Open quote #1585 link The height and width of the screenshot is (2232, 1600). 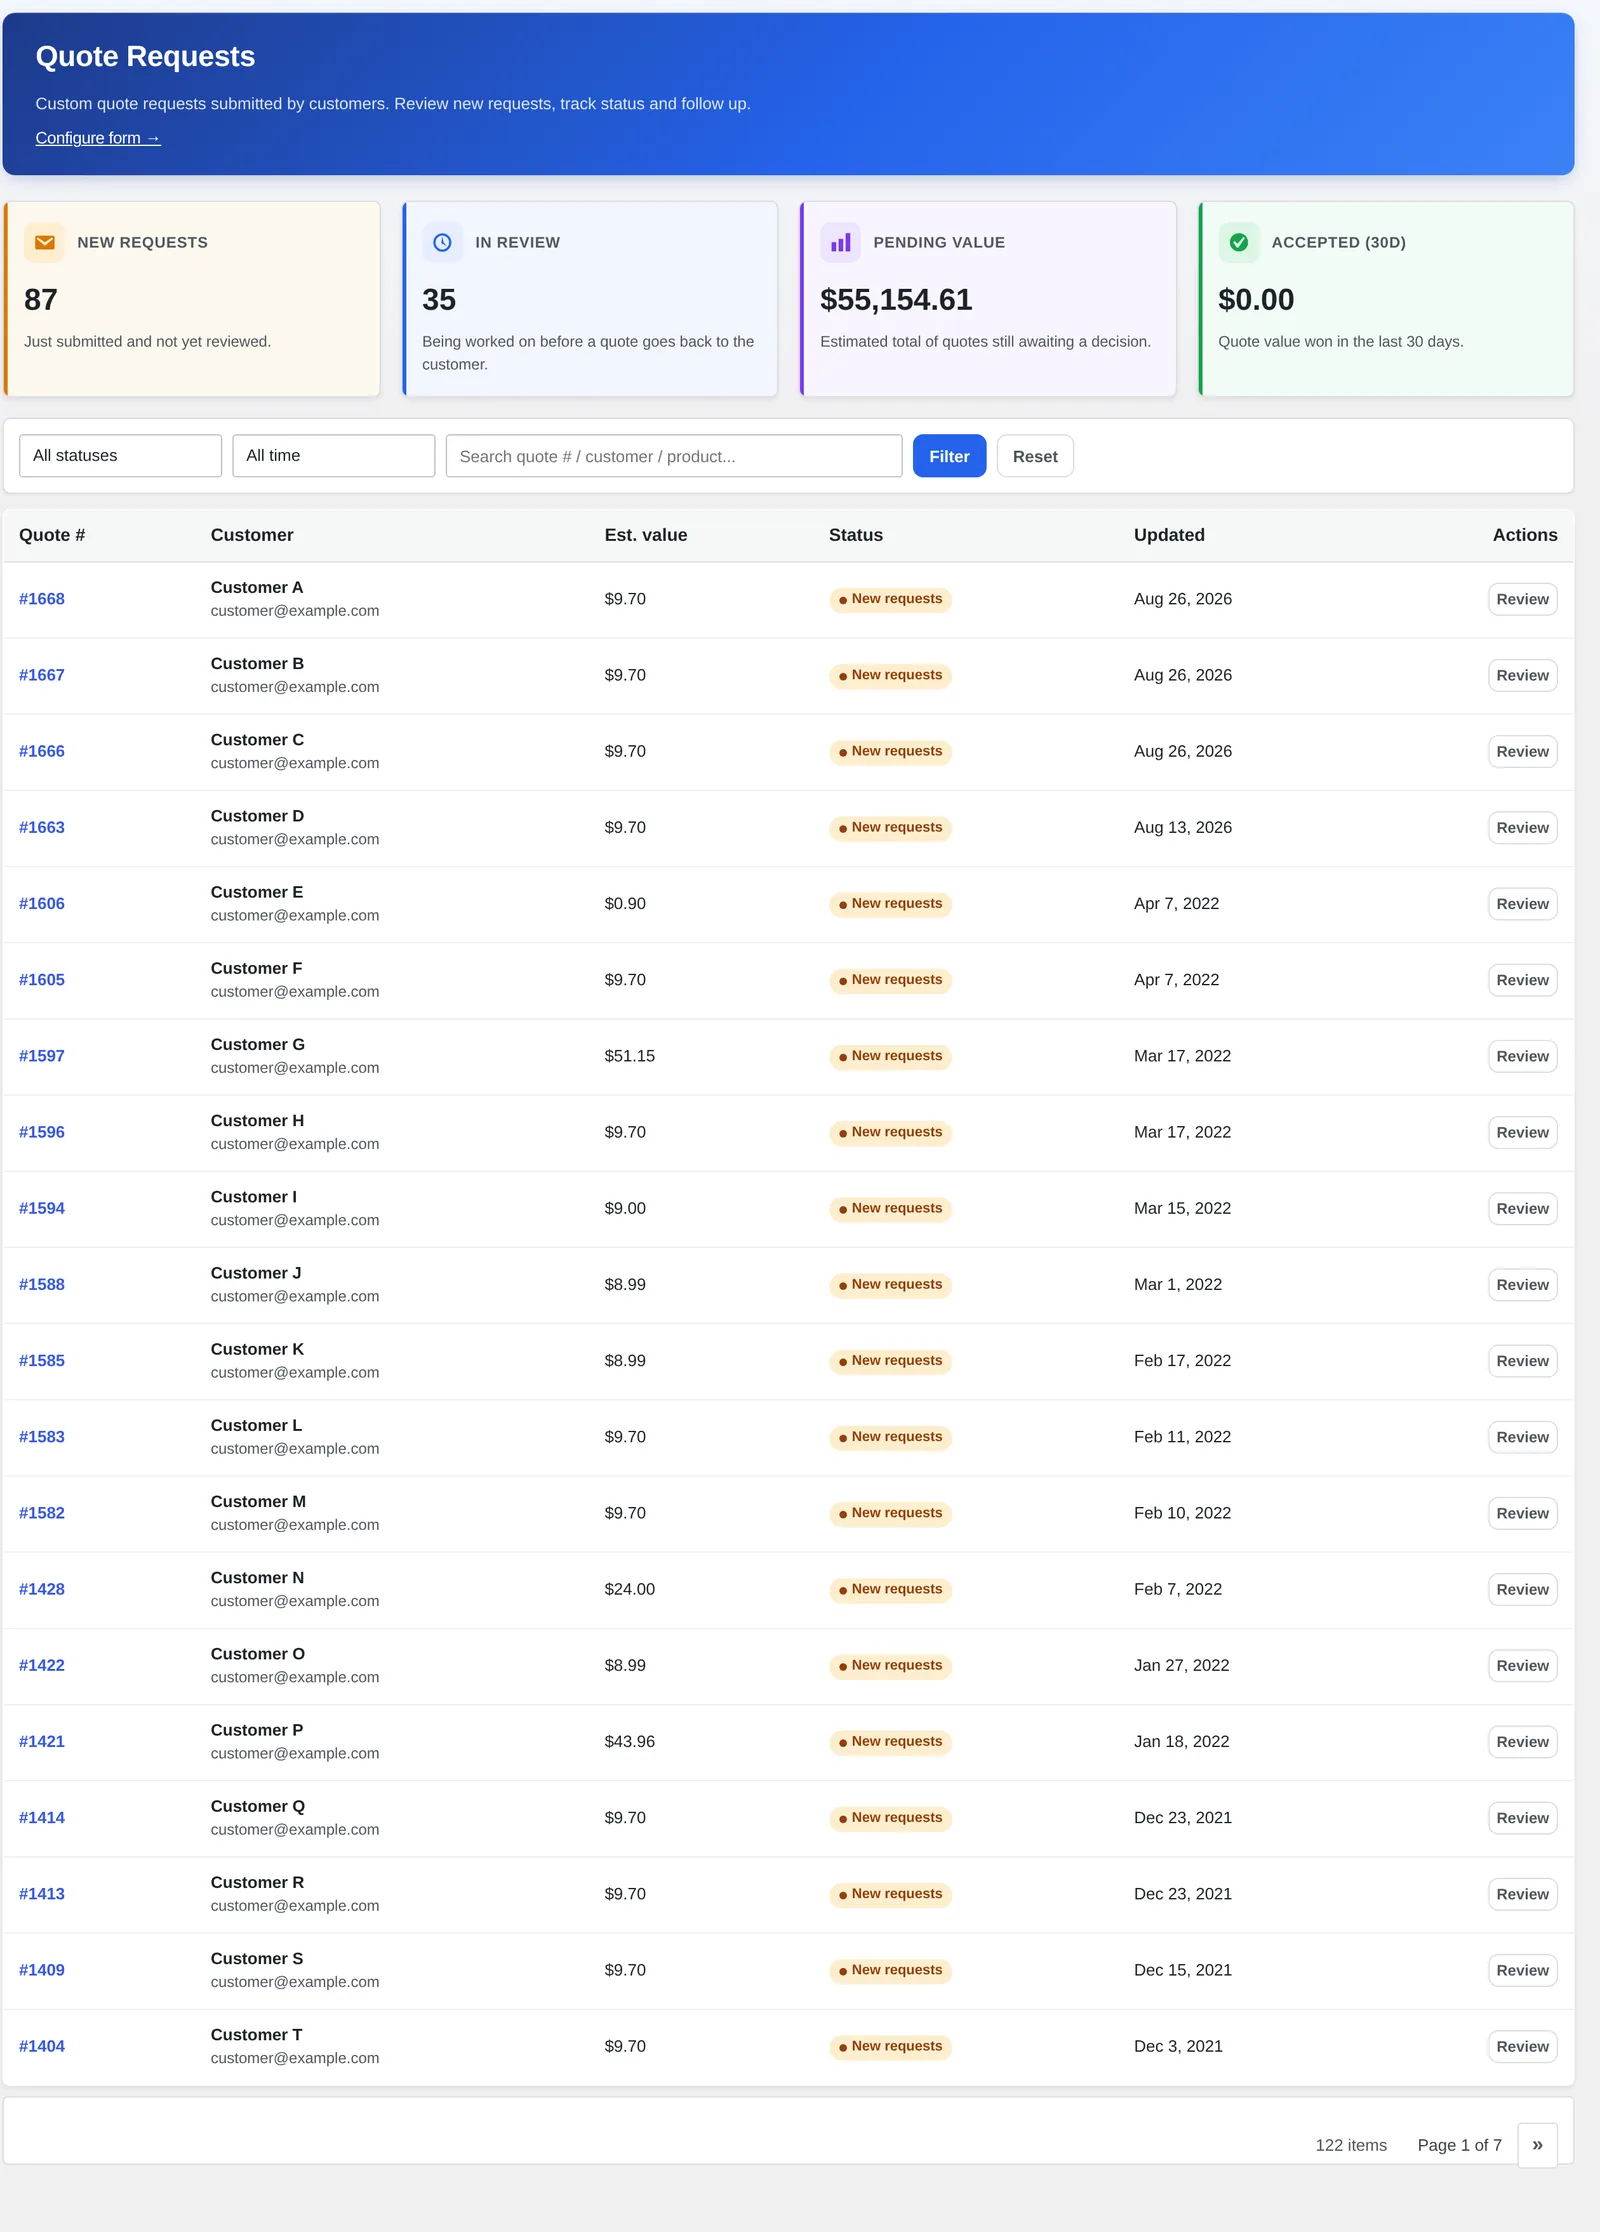[x=42, y=1361]
